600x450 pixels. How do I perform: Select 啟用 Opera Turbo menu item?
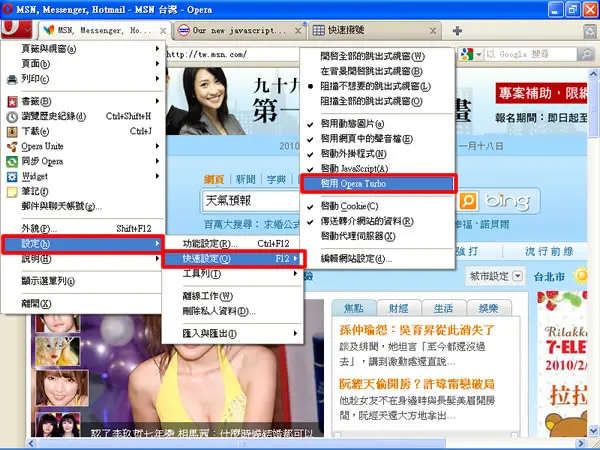[377, 184]
